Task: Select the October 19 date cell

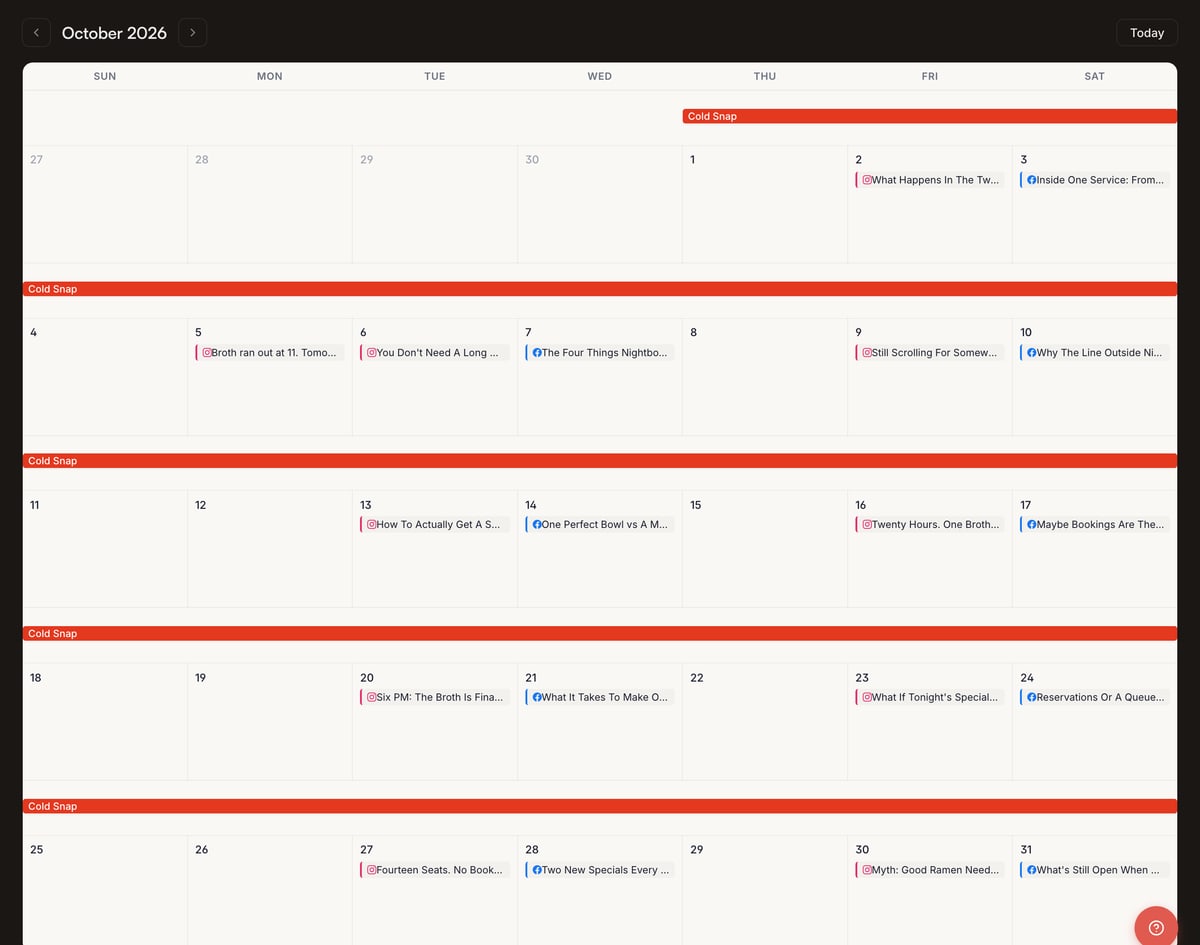Action: tap(270, 722)
